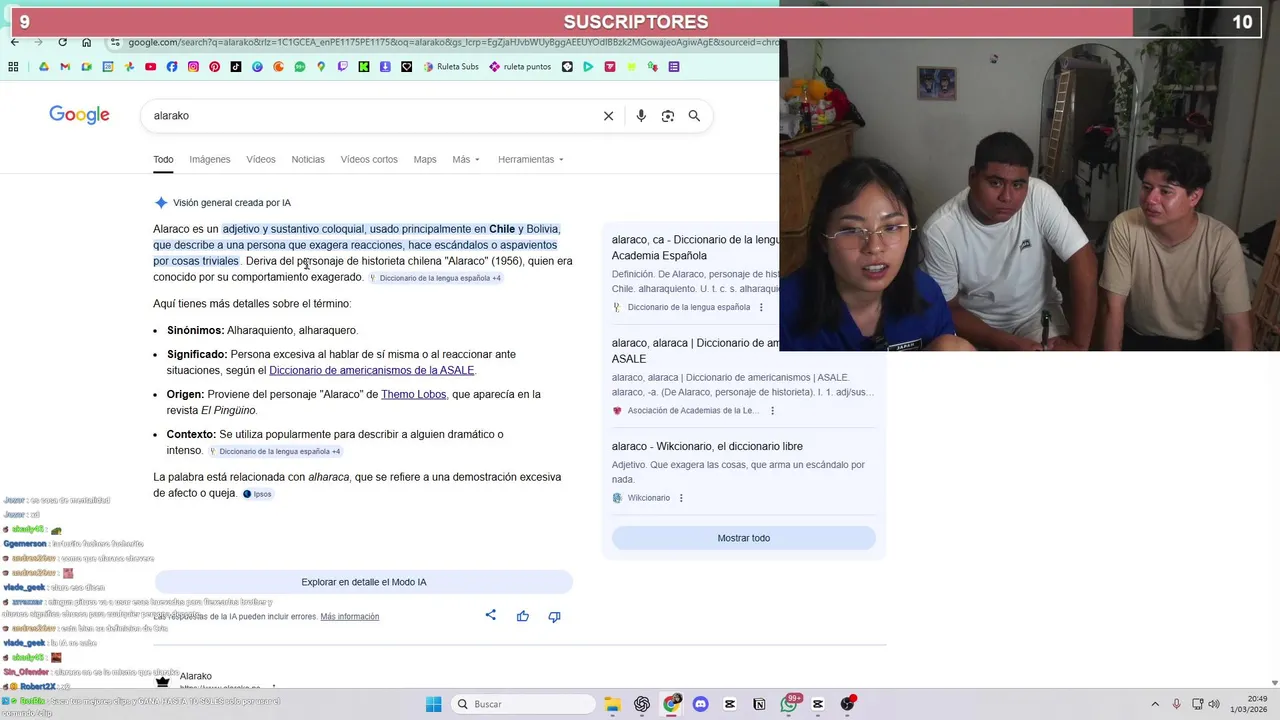This screenshot has height=720, width=1280.
Task: Click the Google search input with alarako
Action: (x=370, y=116)
